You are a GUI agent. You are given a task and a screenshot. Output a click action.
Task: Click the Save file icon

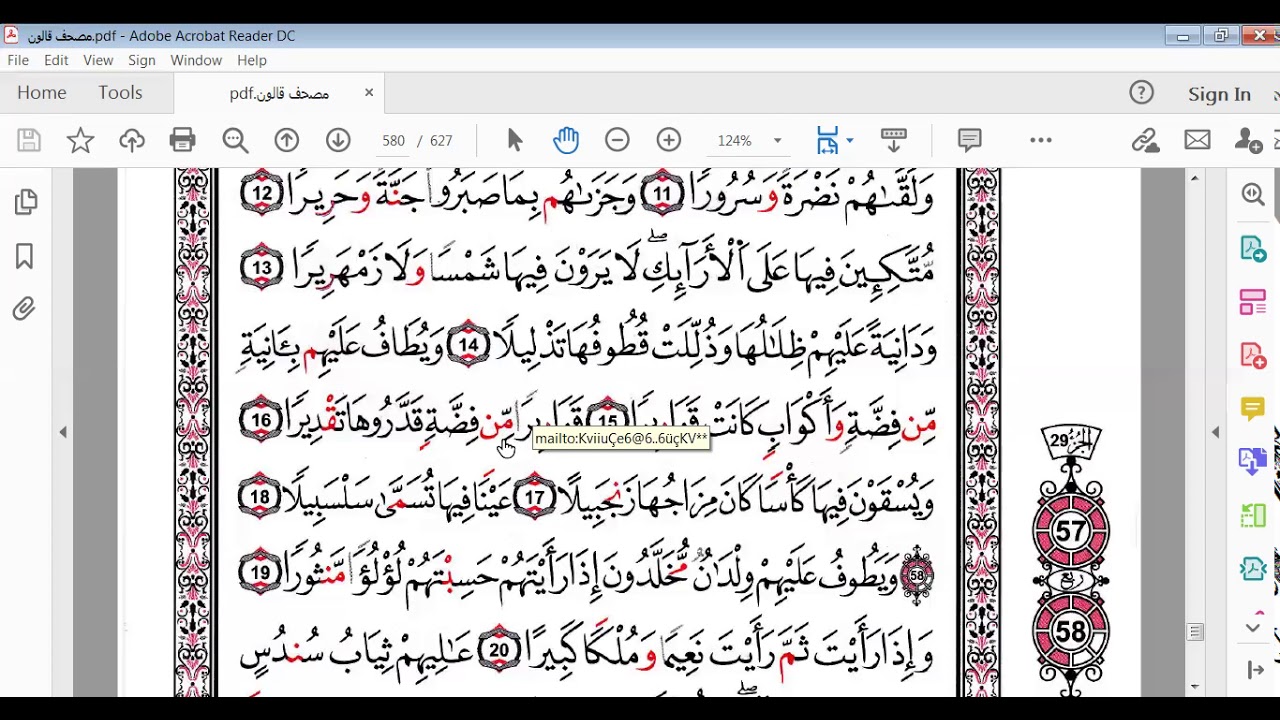click(x=29, y=141)
